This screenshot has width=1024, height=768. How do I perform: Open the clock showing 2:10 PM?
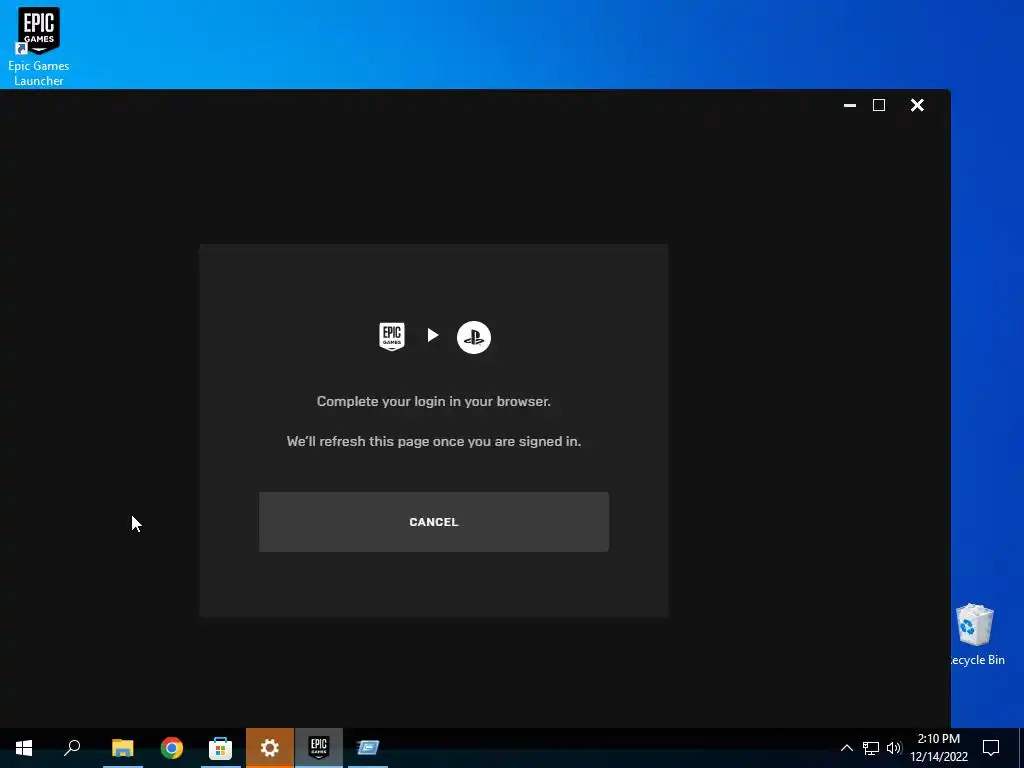click(x=939, y=748)
